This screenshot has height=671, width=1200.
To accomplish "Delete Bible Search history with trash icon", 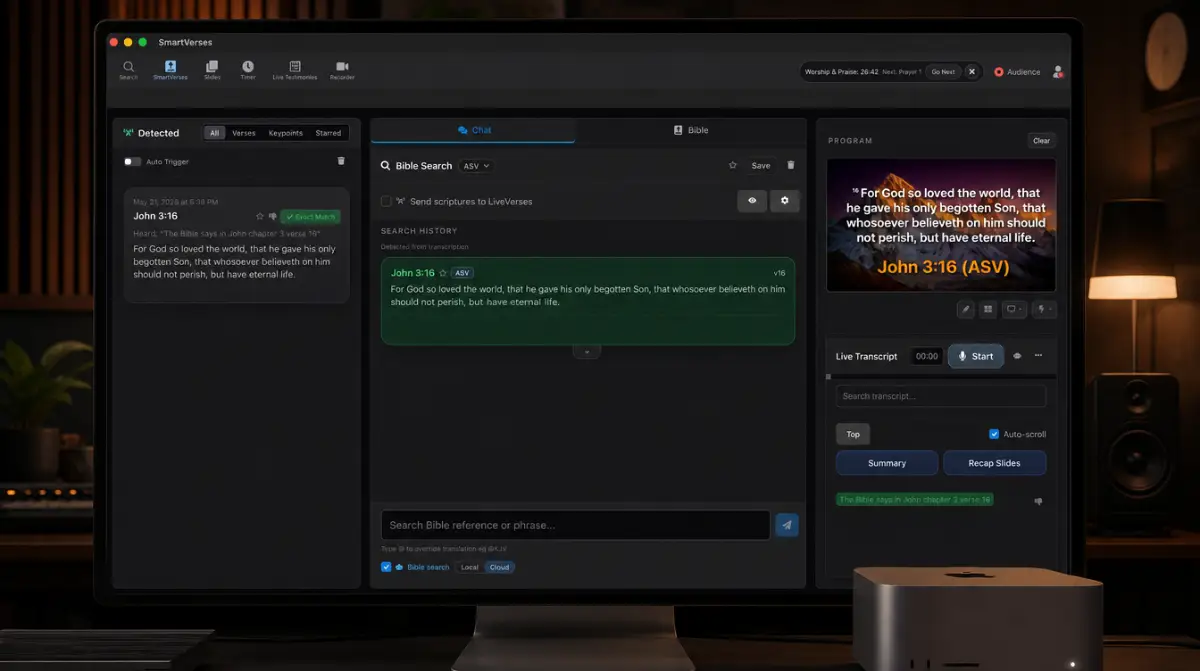I will [791, 165].
